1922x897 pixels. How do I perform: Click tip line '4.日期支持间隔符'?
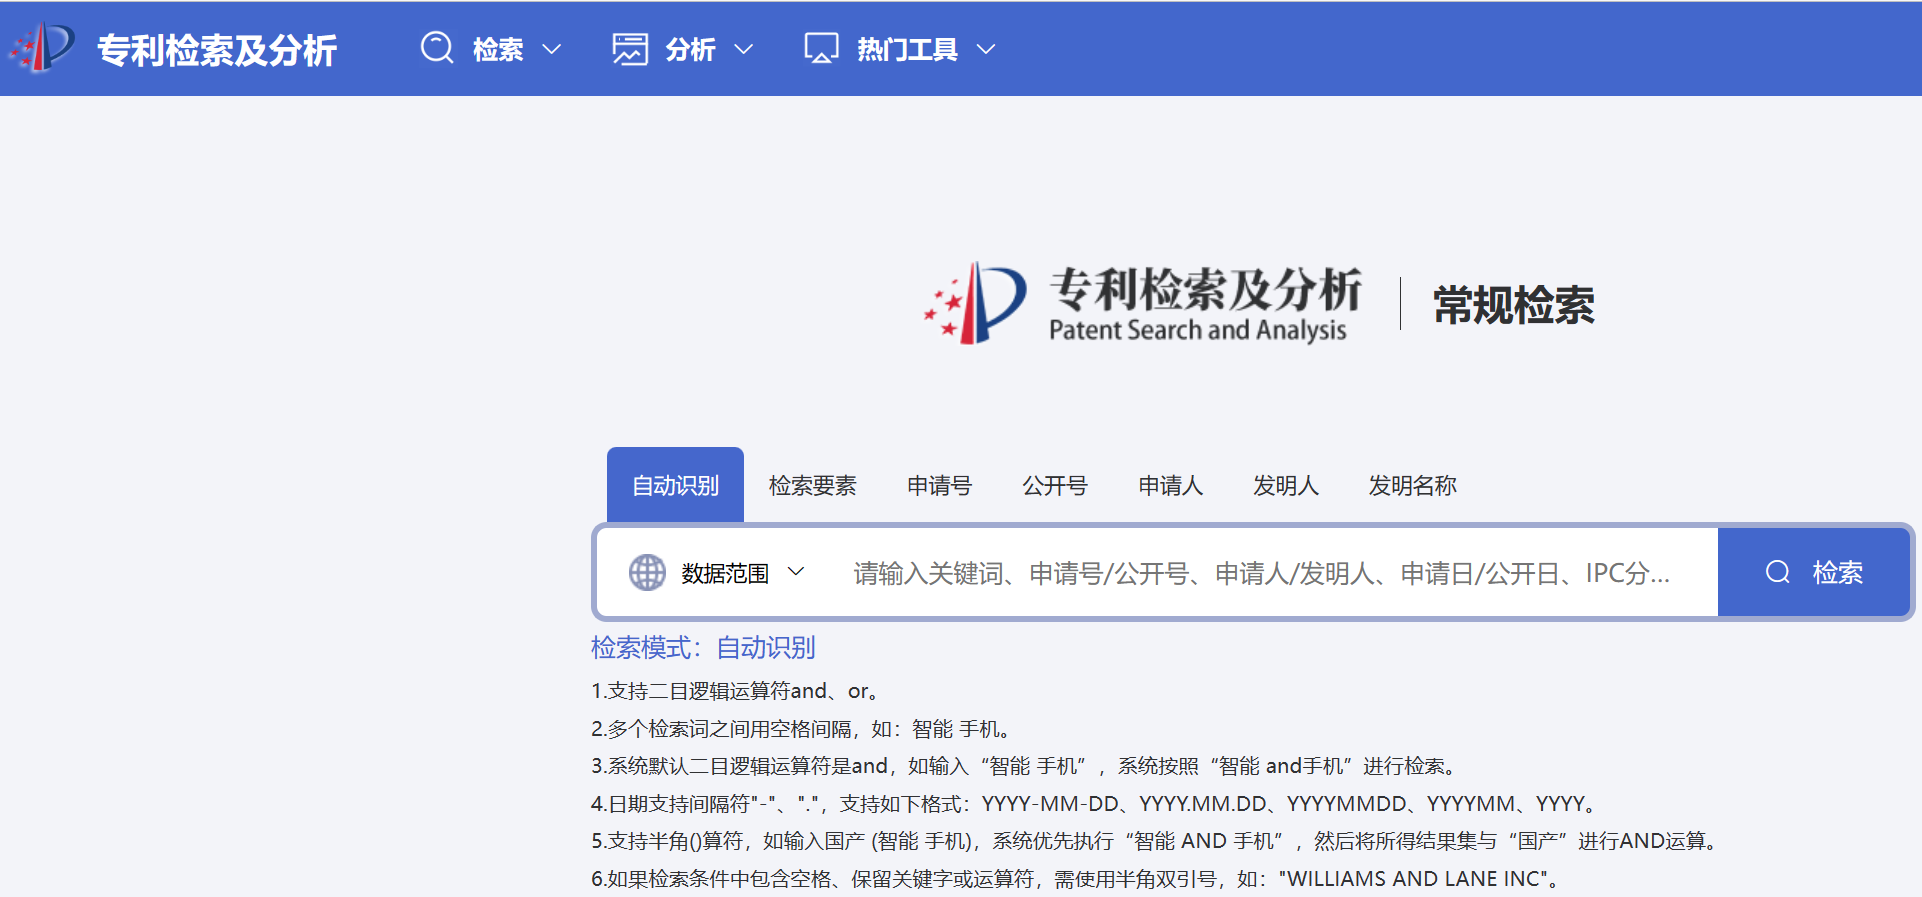[x=1096, y=804]
